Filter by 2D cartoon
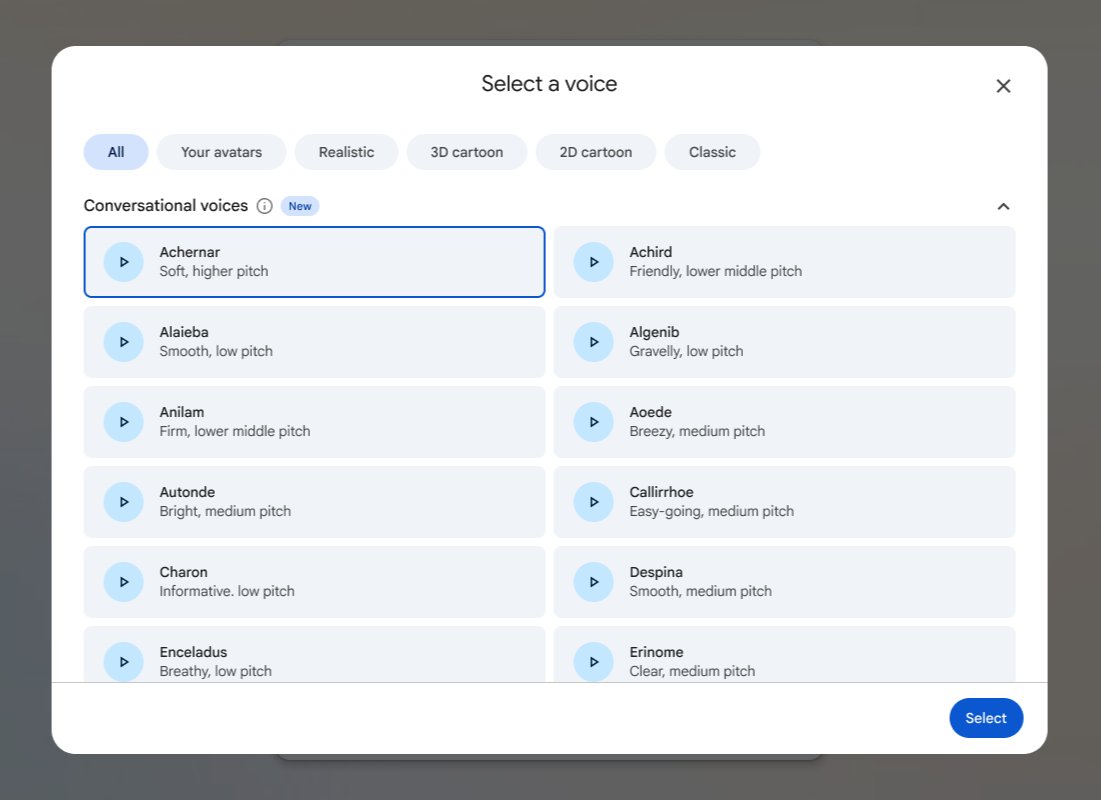This screenshot has width=1101, height=800. tap(595, 152)
